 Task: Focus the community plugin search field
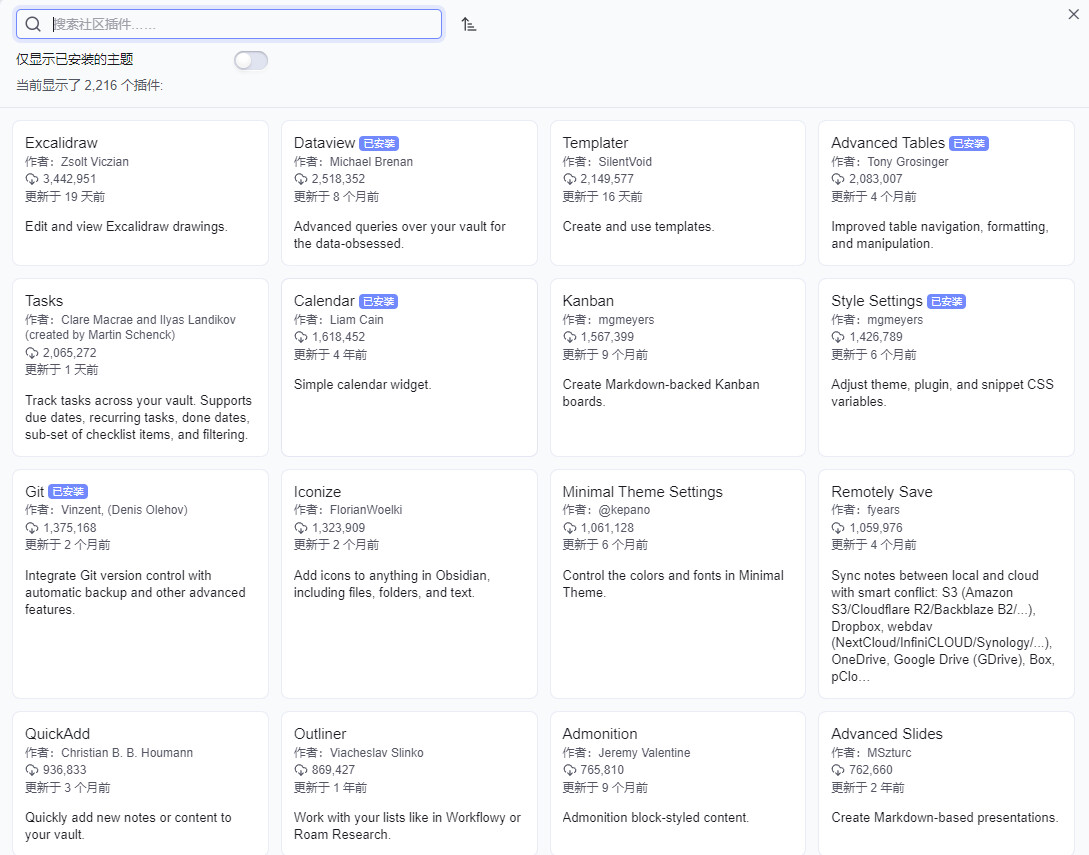[x=240, y=24]
